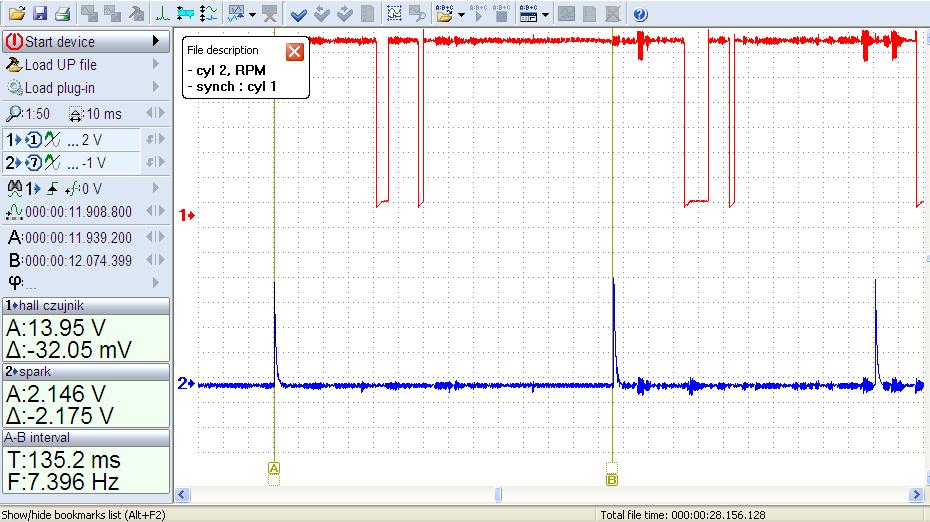Open the Load UP file menu
930x522 pixels.
coord(85,64)
